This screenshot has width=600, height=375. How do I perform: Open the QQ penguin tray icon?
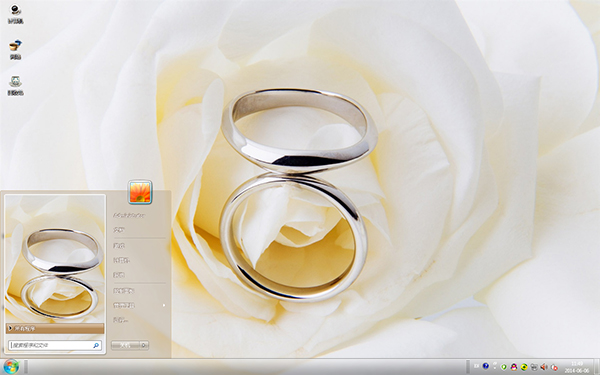point(514,367)
